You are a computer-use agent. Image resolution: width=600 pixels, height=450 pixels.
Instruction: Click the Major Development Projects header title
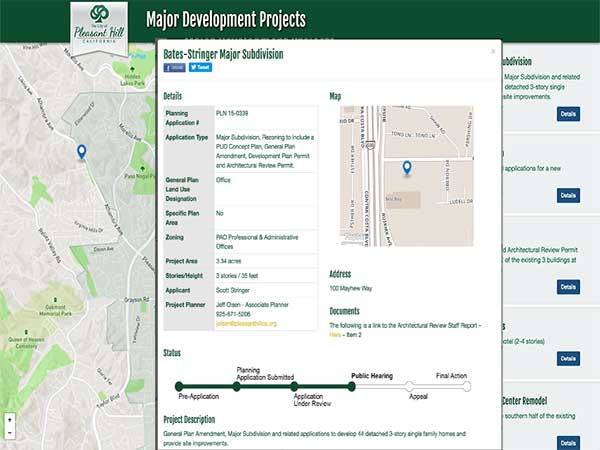tap(226, 20)
